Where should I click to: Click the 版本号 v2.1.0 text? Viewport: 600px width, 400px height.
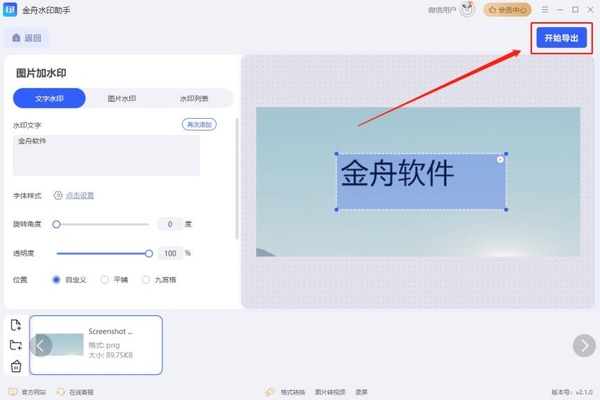point(572,392)
